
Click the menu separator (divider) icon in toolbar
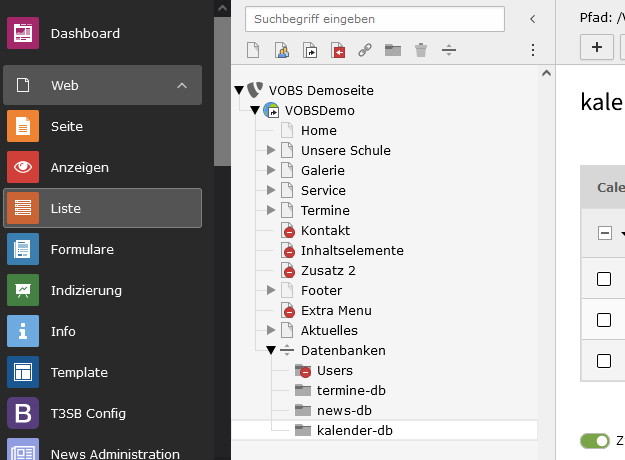click(x=449, y=50)
